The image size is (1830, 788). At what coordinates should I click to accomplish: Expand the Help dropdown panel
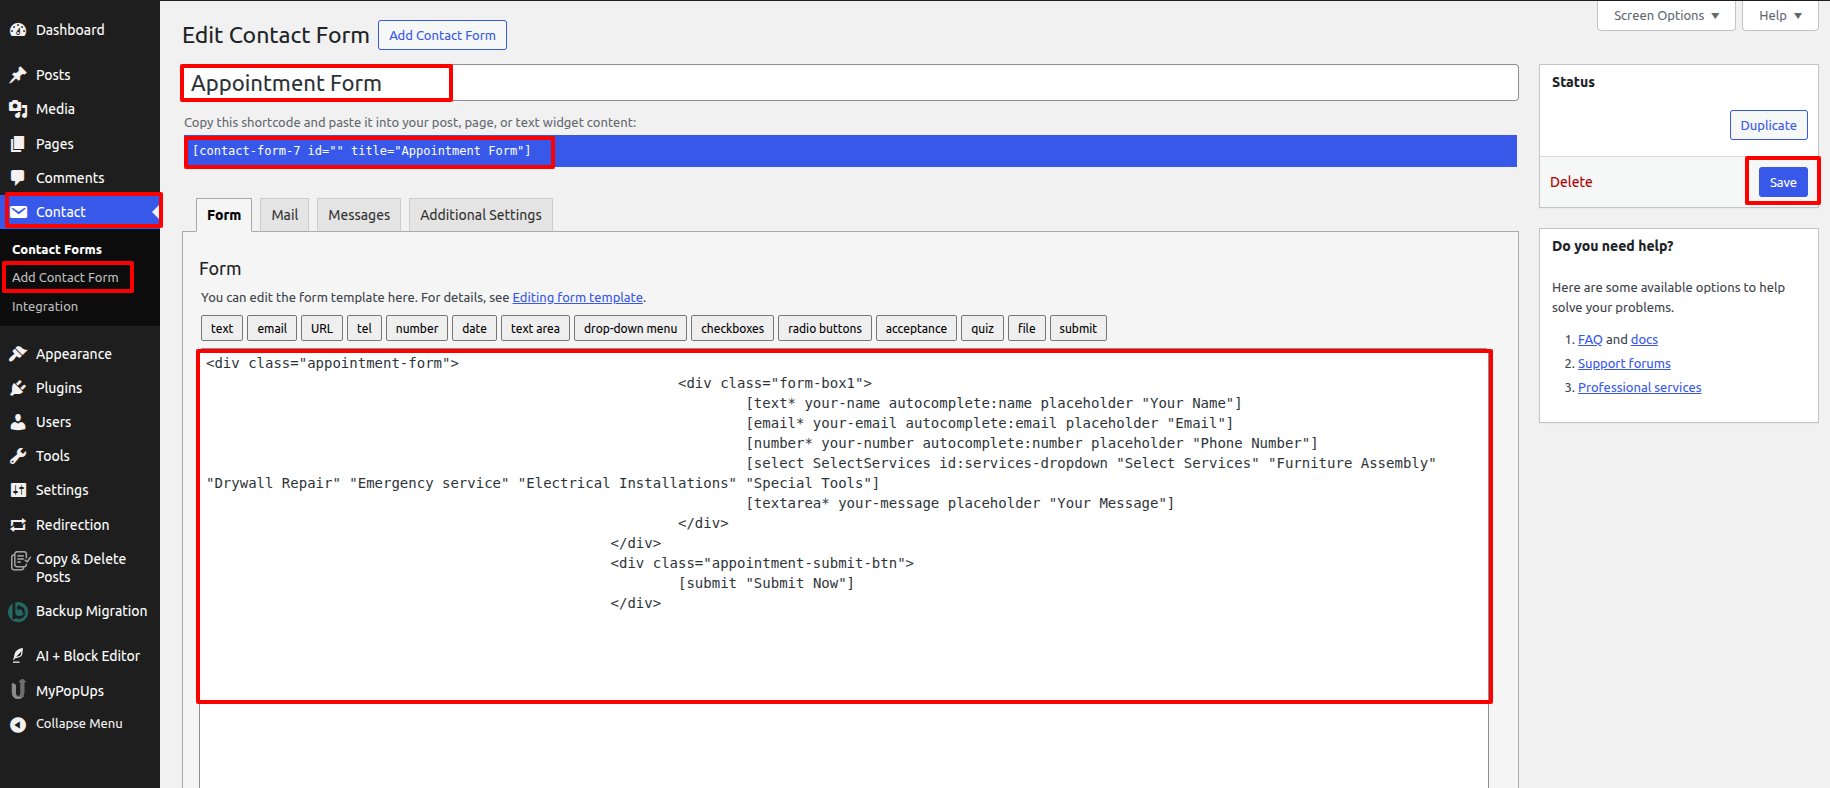tap(1779, 16)
